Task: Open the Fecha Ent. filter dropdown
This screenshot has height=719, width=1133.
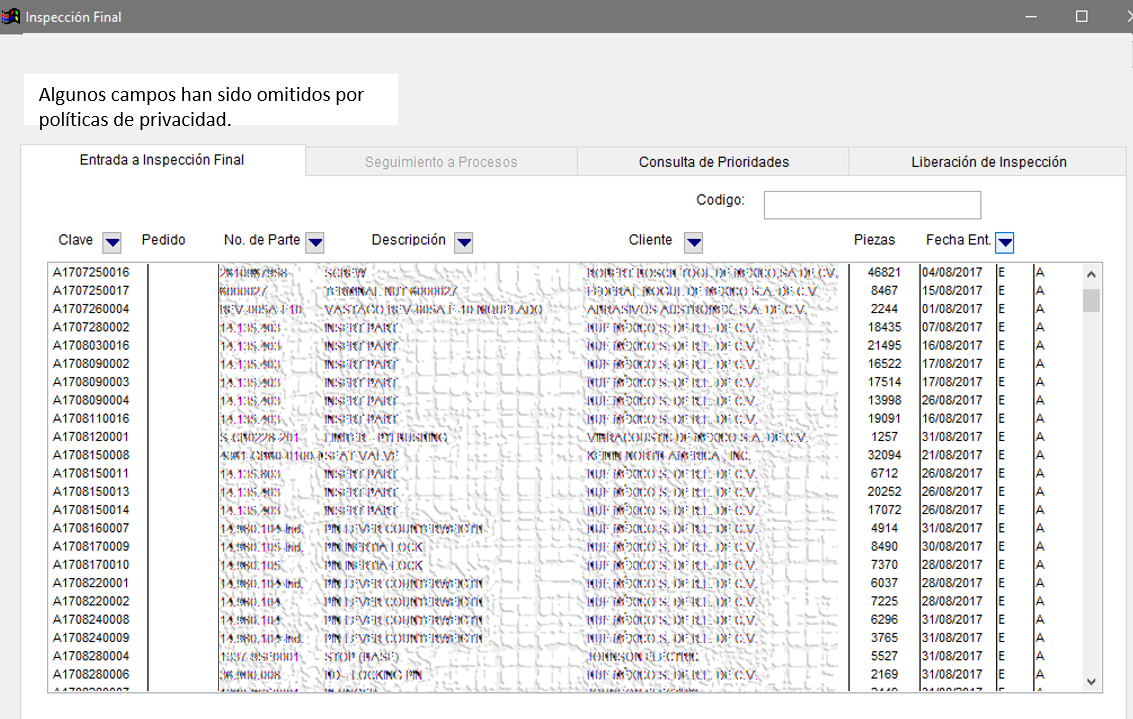Action: pos(1005,242)
